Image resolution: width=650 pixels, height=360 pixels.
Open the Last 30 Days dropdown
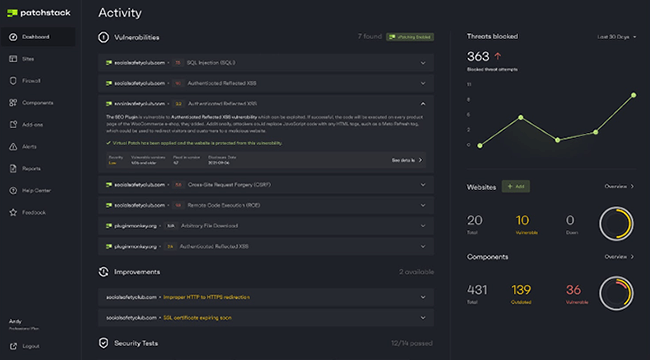tap(616, 37)
